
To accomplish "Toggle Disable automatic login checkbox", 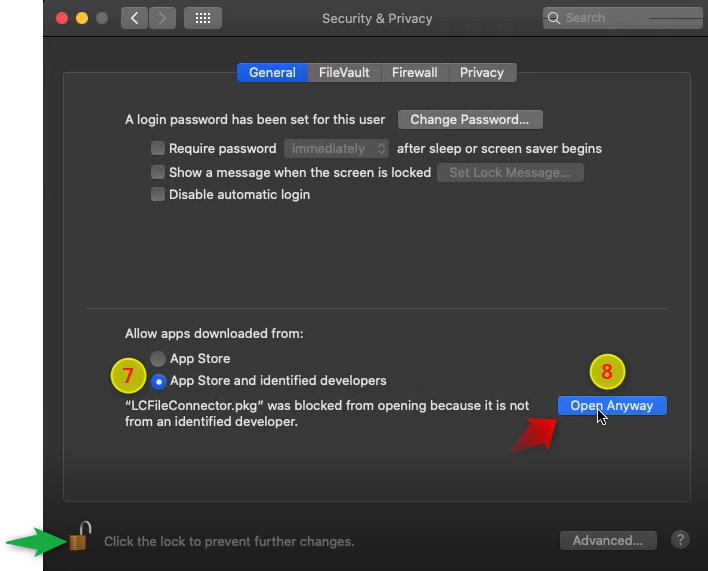I will coord(158,194).
